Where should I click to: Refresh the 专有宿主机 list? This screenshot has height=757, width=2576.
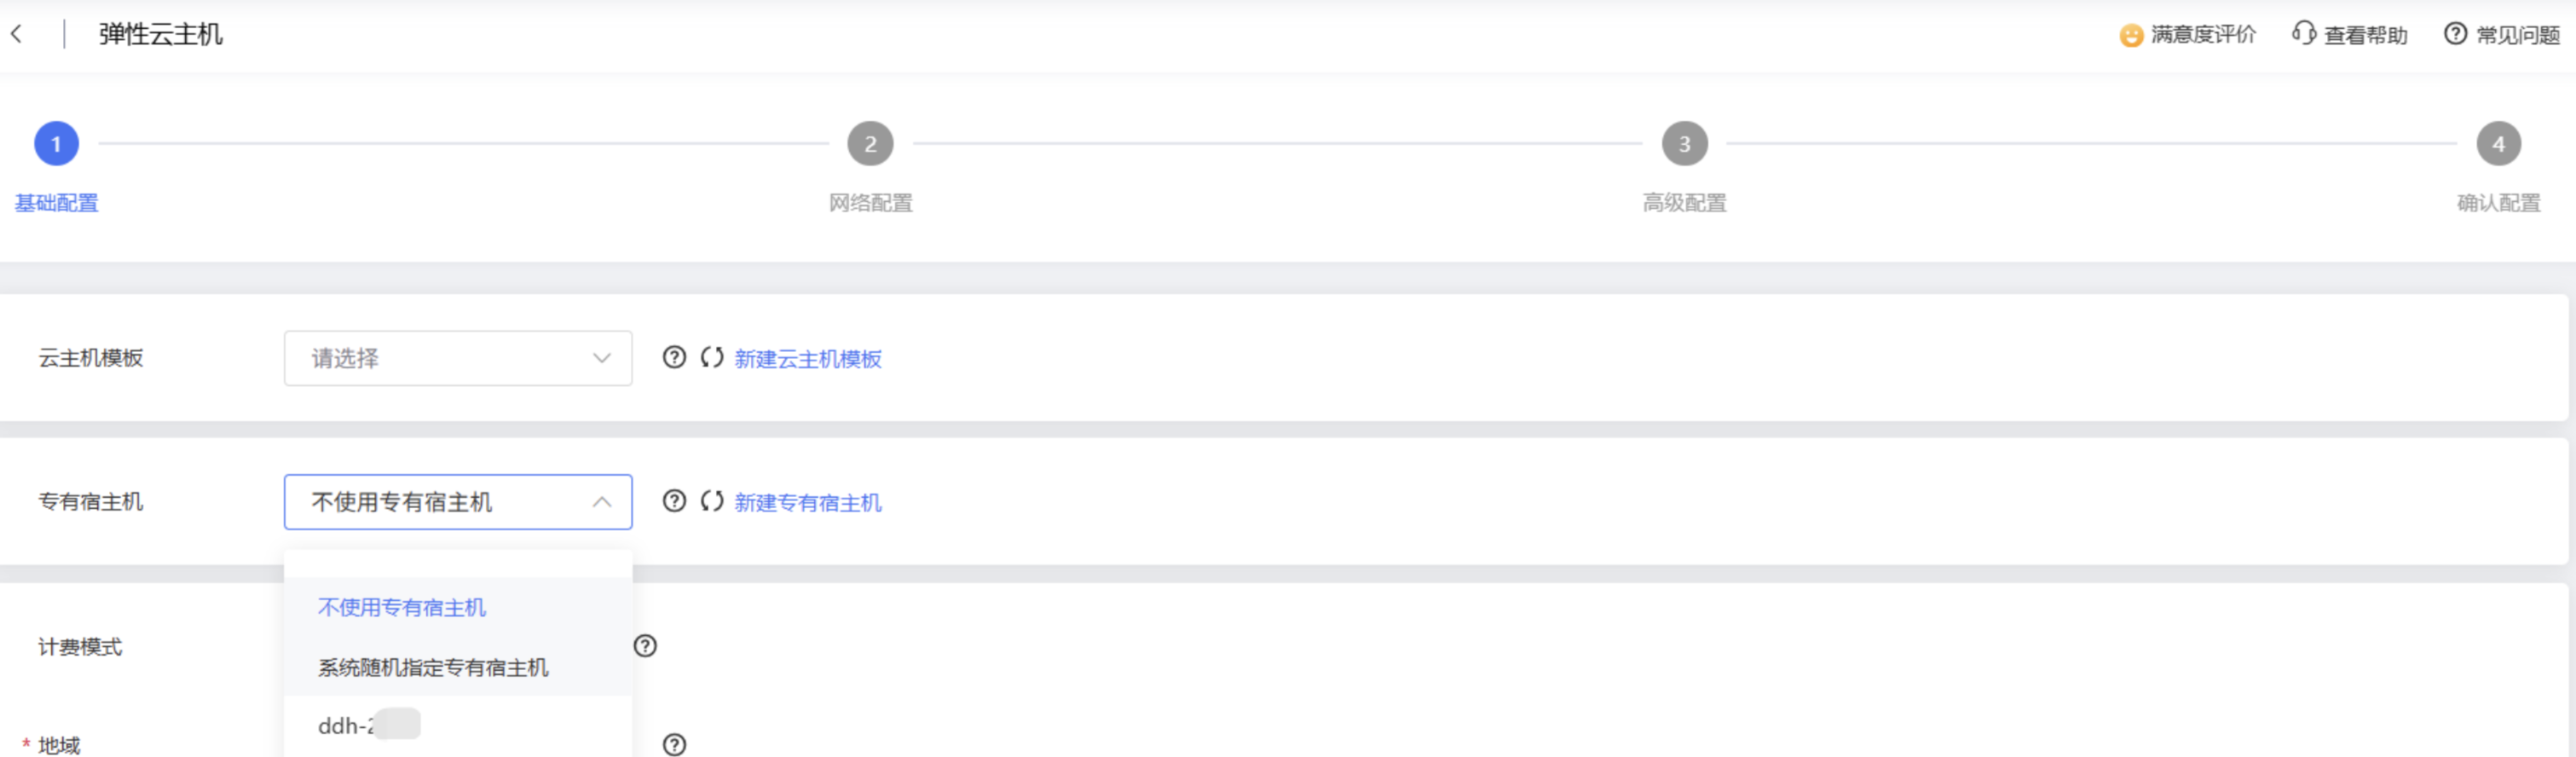[712, 501]
